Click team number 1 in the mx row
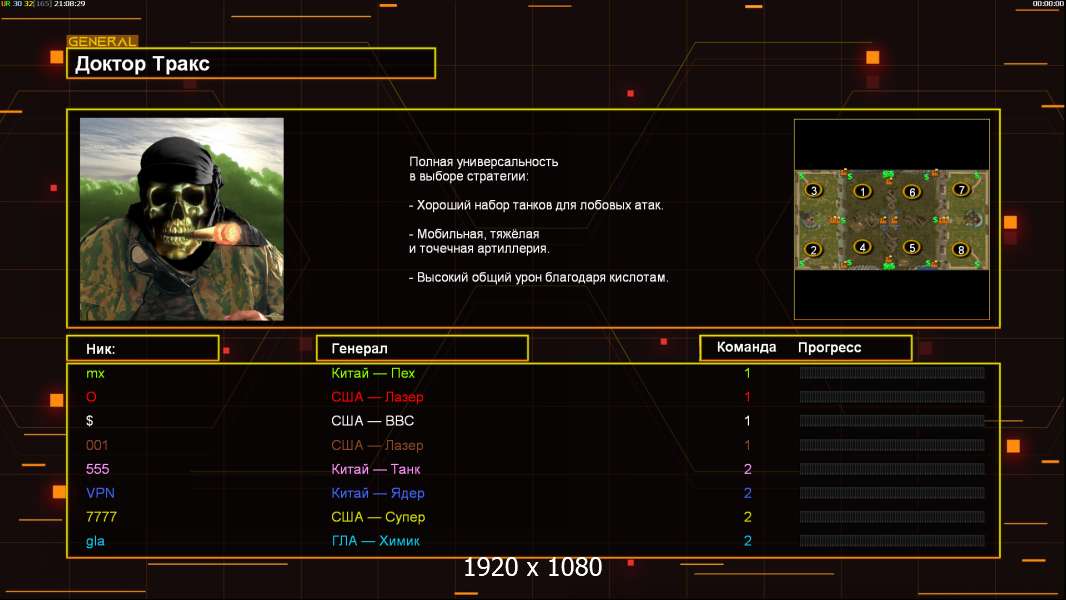 pyautogui.click(x=747, y=373)
